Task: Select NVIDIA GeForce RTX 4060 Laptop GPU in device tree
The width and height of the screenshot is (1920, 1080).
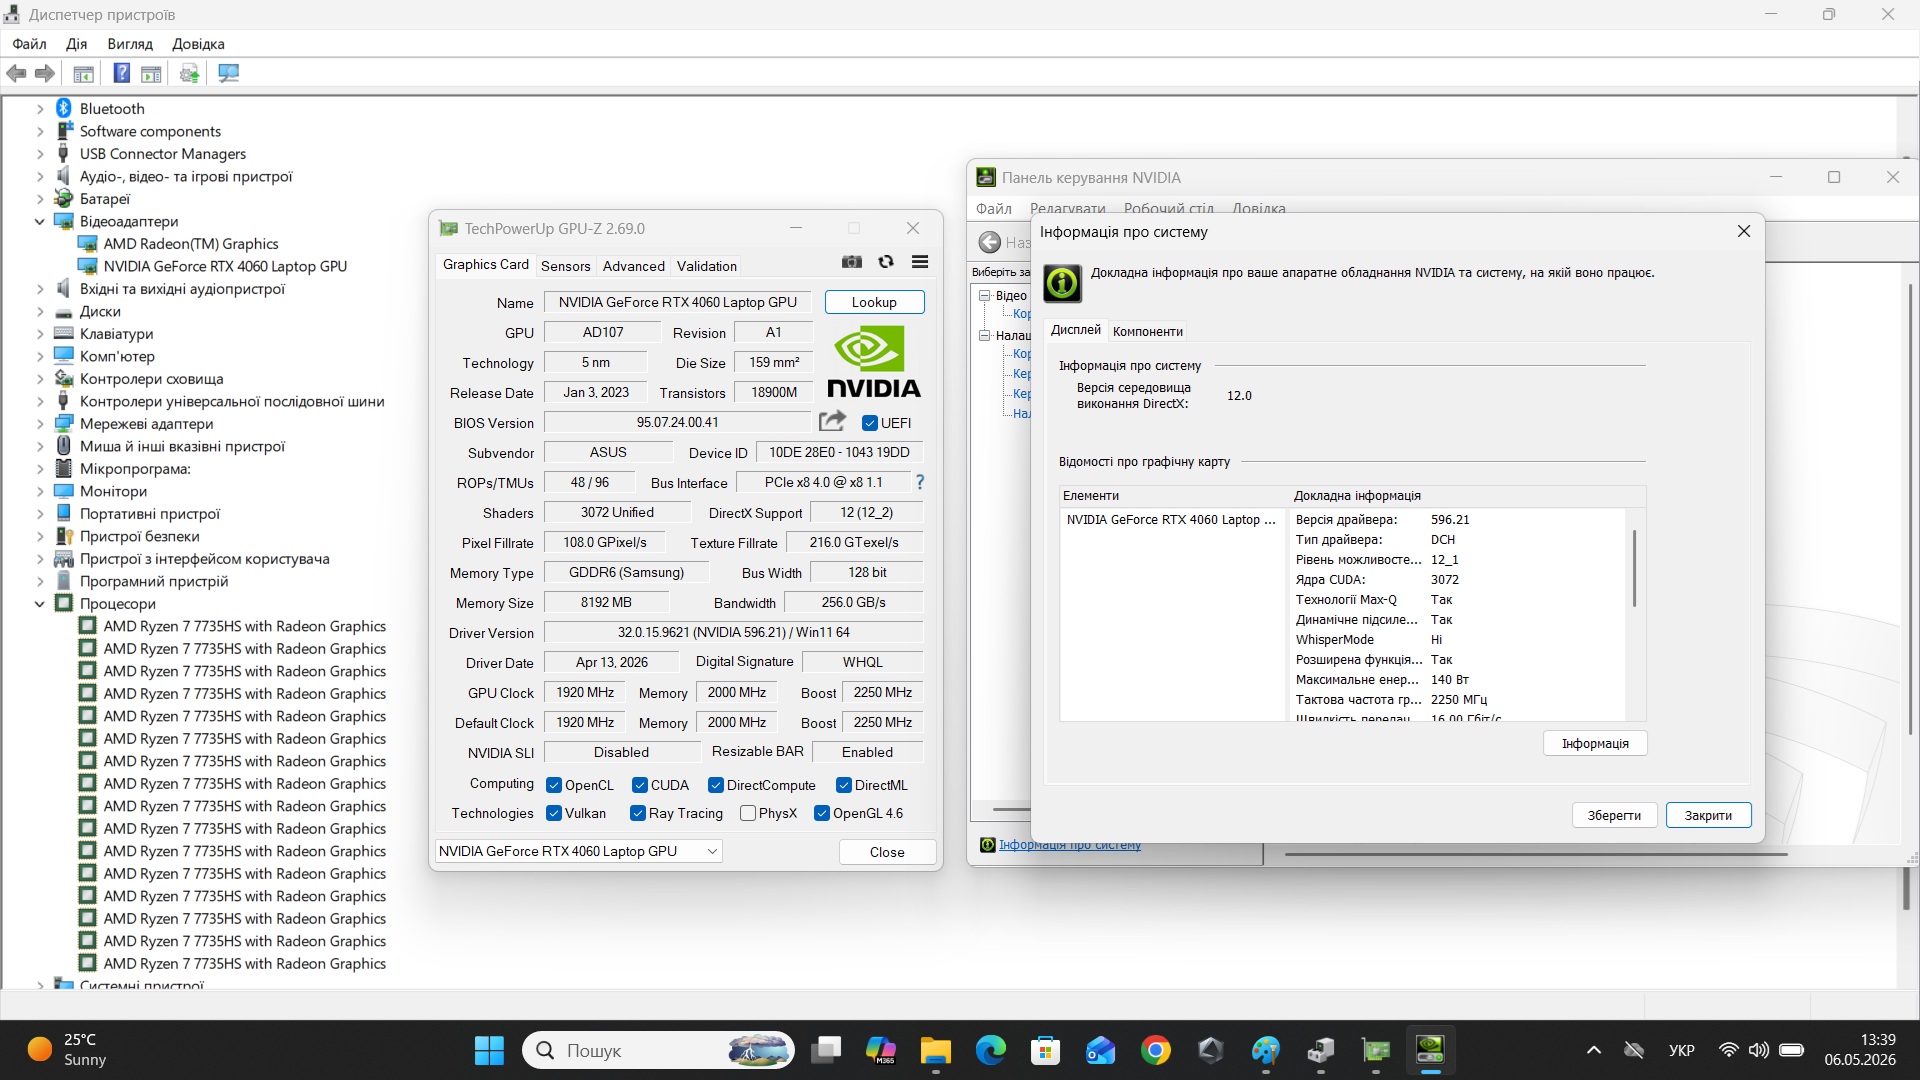Action: point(225,266)
